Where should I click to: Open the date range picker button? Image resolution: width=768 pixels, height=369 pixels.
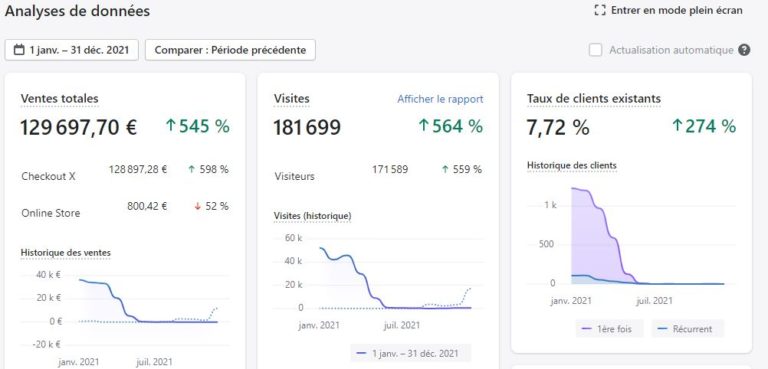pyautogui.click(x=72, y=50)
